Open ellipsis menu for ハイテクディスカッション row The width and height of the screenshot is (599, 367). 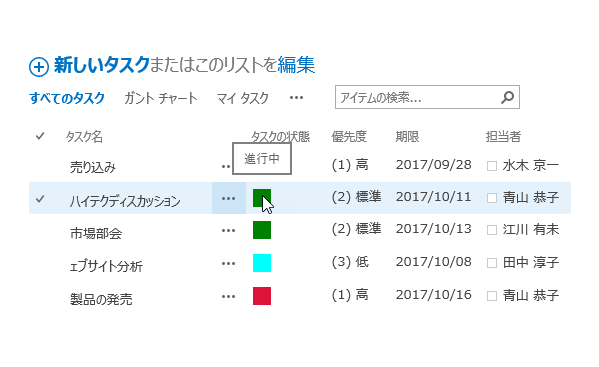point(228,198)
